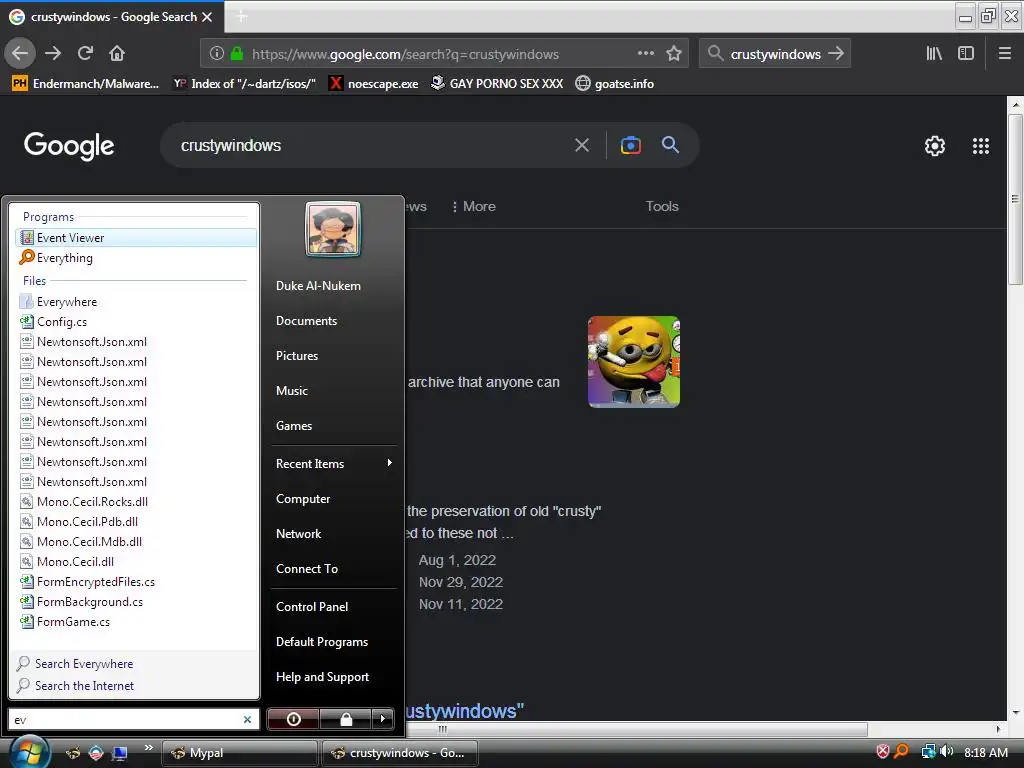Click the user account picture in start menu
Screen dimensions: 1024x768
[x=333, y=229]
